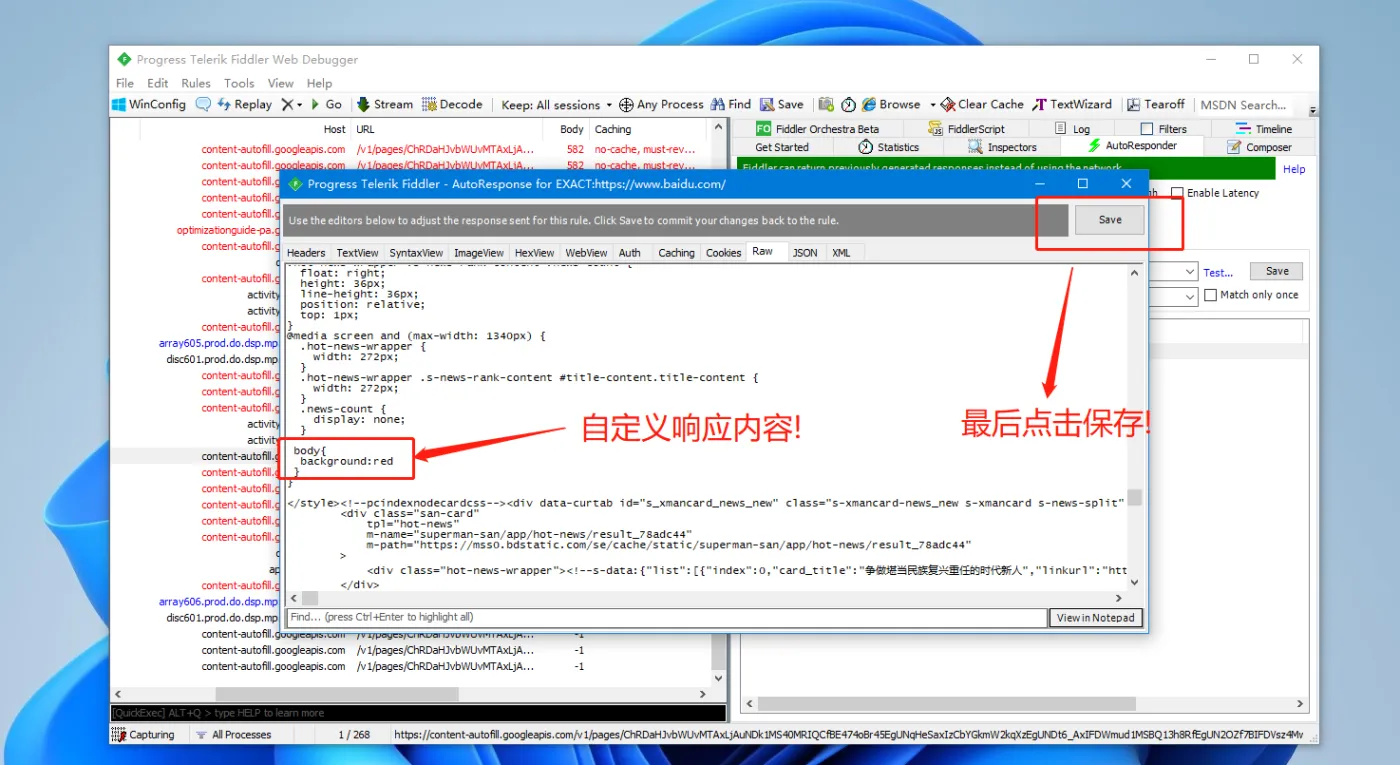
Task: Open Find sessions from the toolbar
Action: point(731,104)
